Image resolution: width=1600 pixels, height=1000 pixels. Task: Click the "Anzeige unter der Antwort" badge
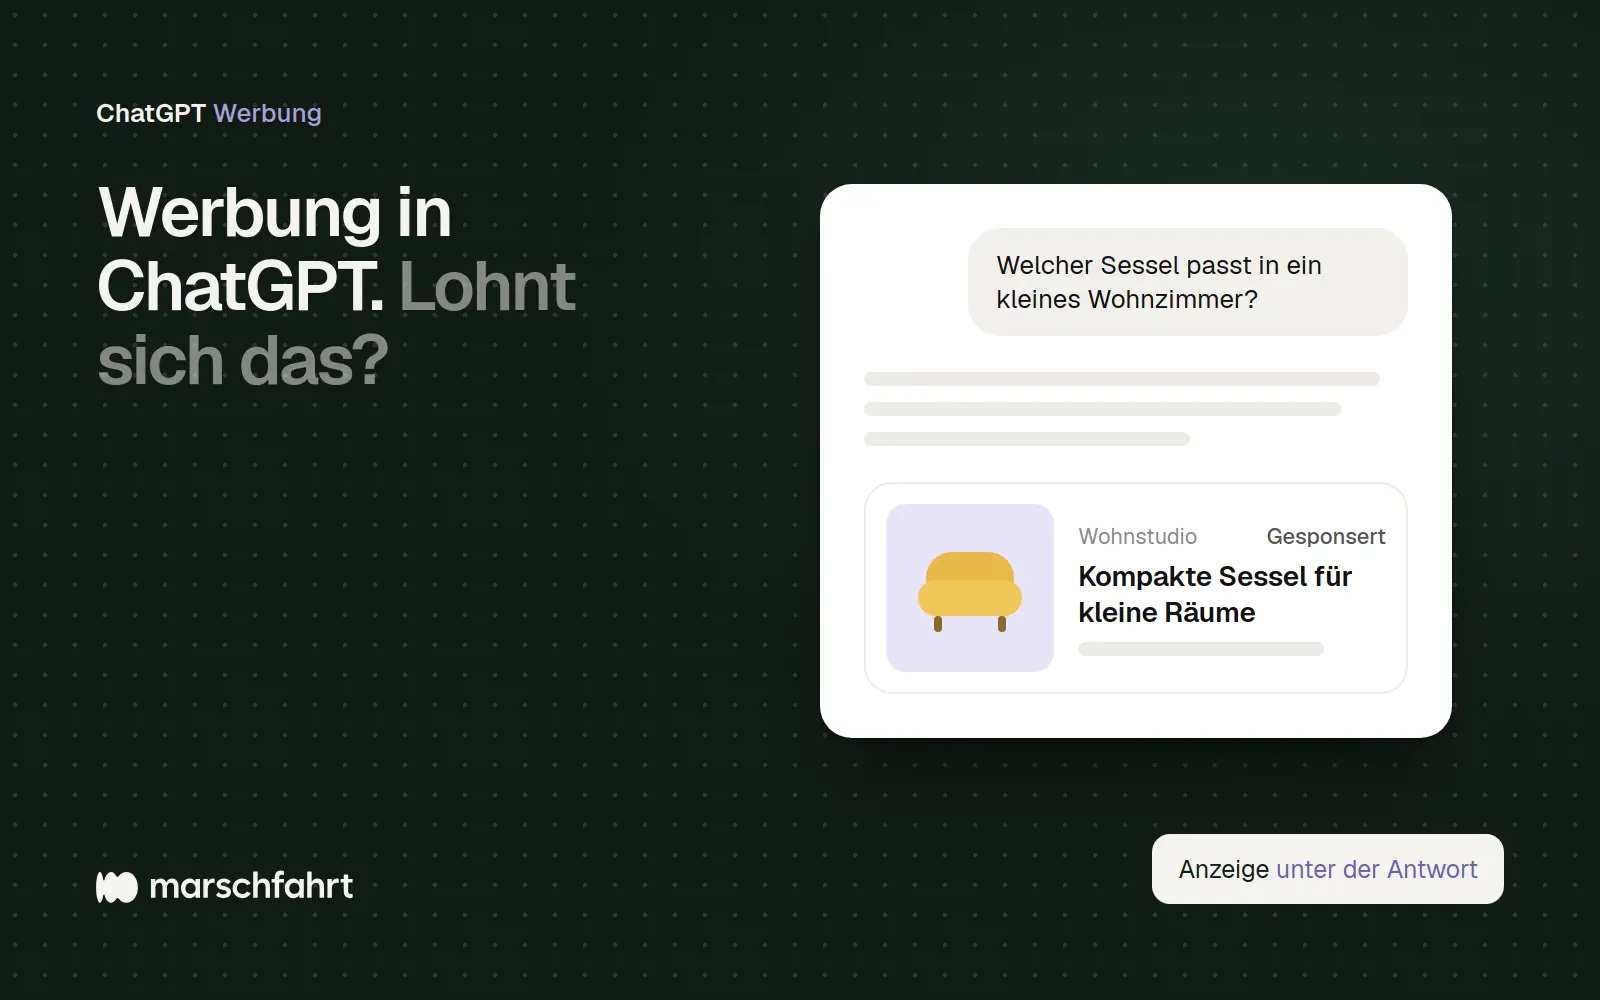pyautogui.click(x=1327, y=869)
